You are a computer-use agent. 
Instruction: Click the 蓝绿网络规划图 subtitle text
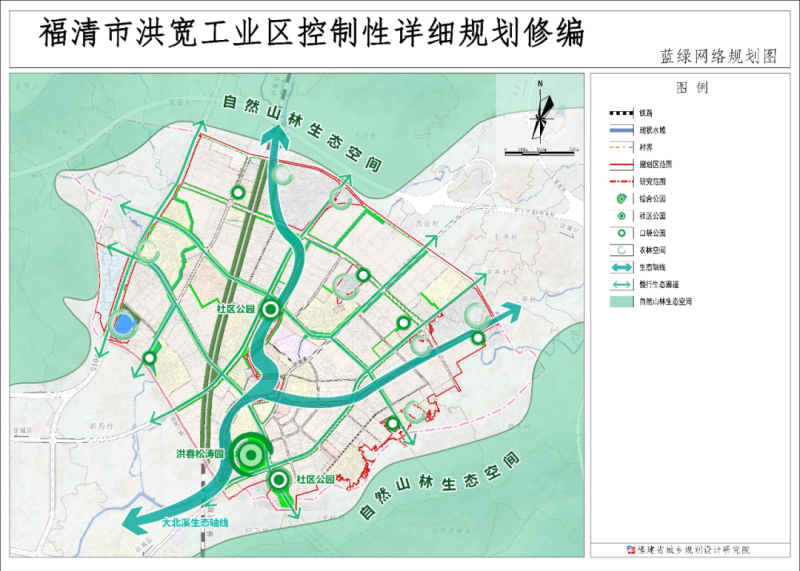click(718, 57)
